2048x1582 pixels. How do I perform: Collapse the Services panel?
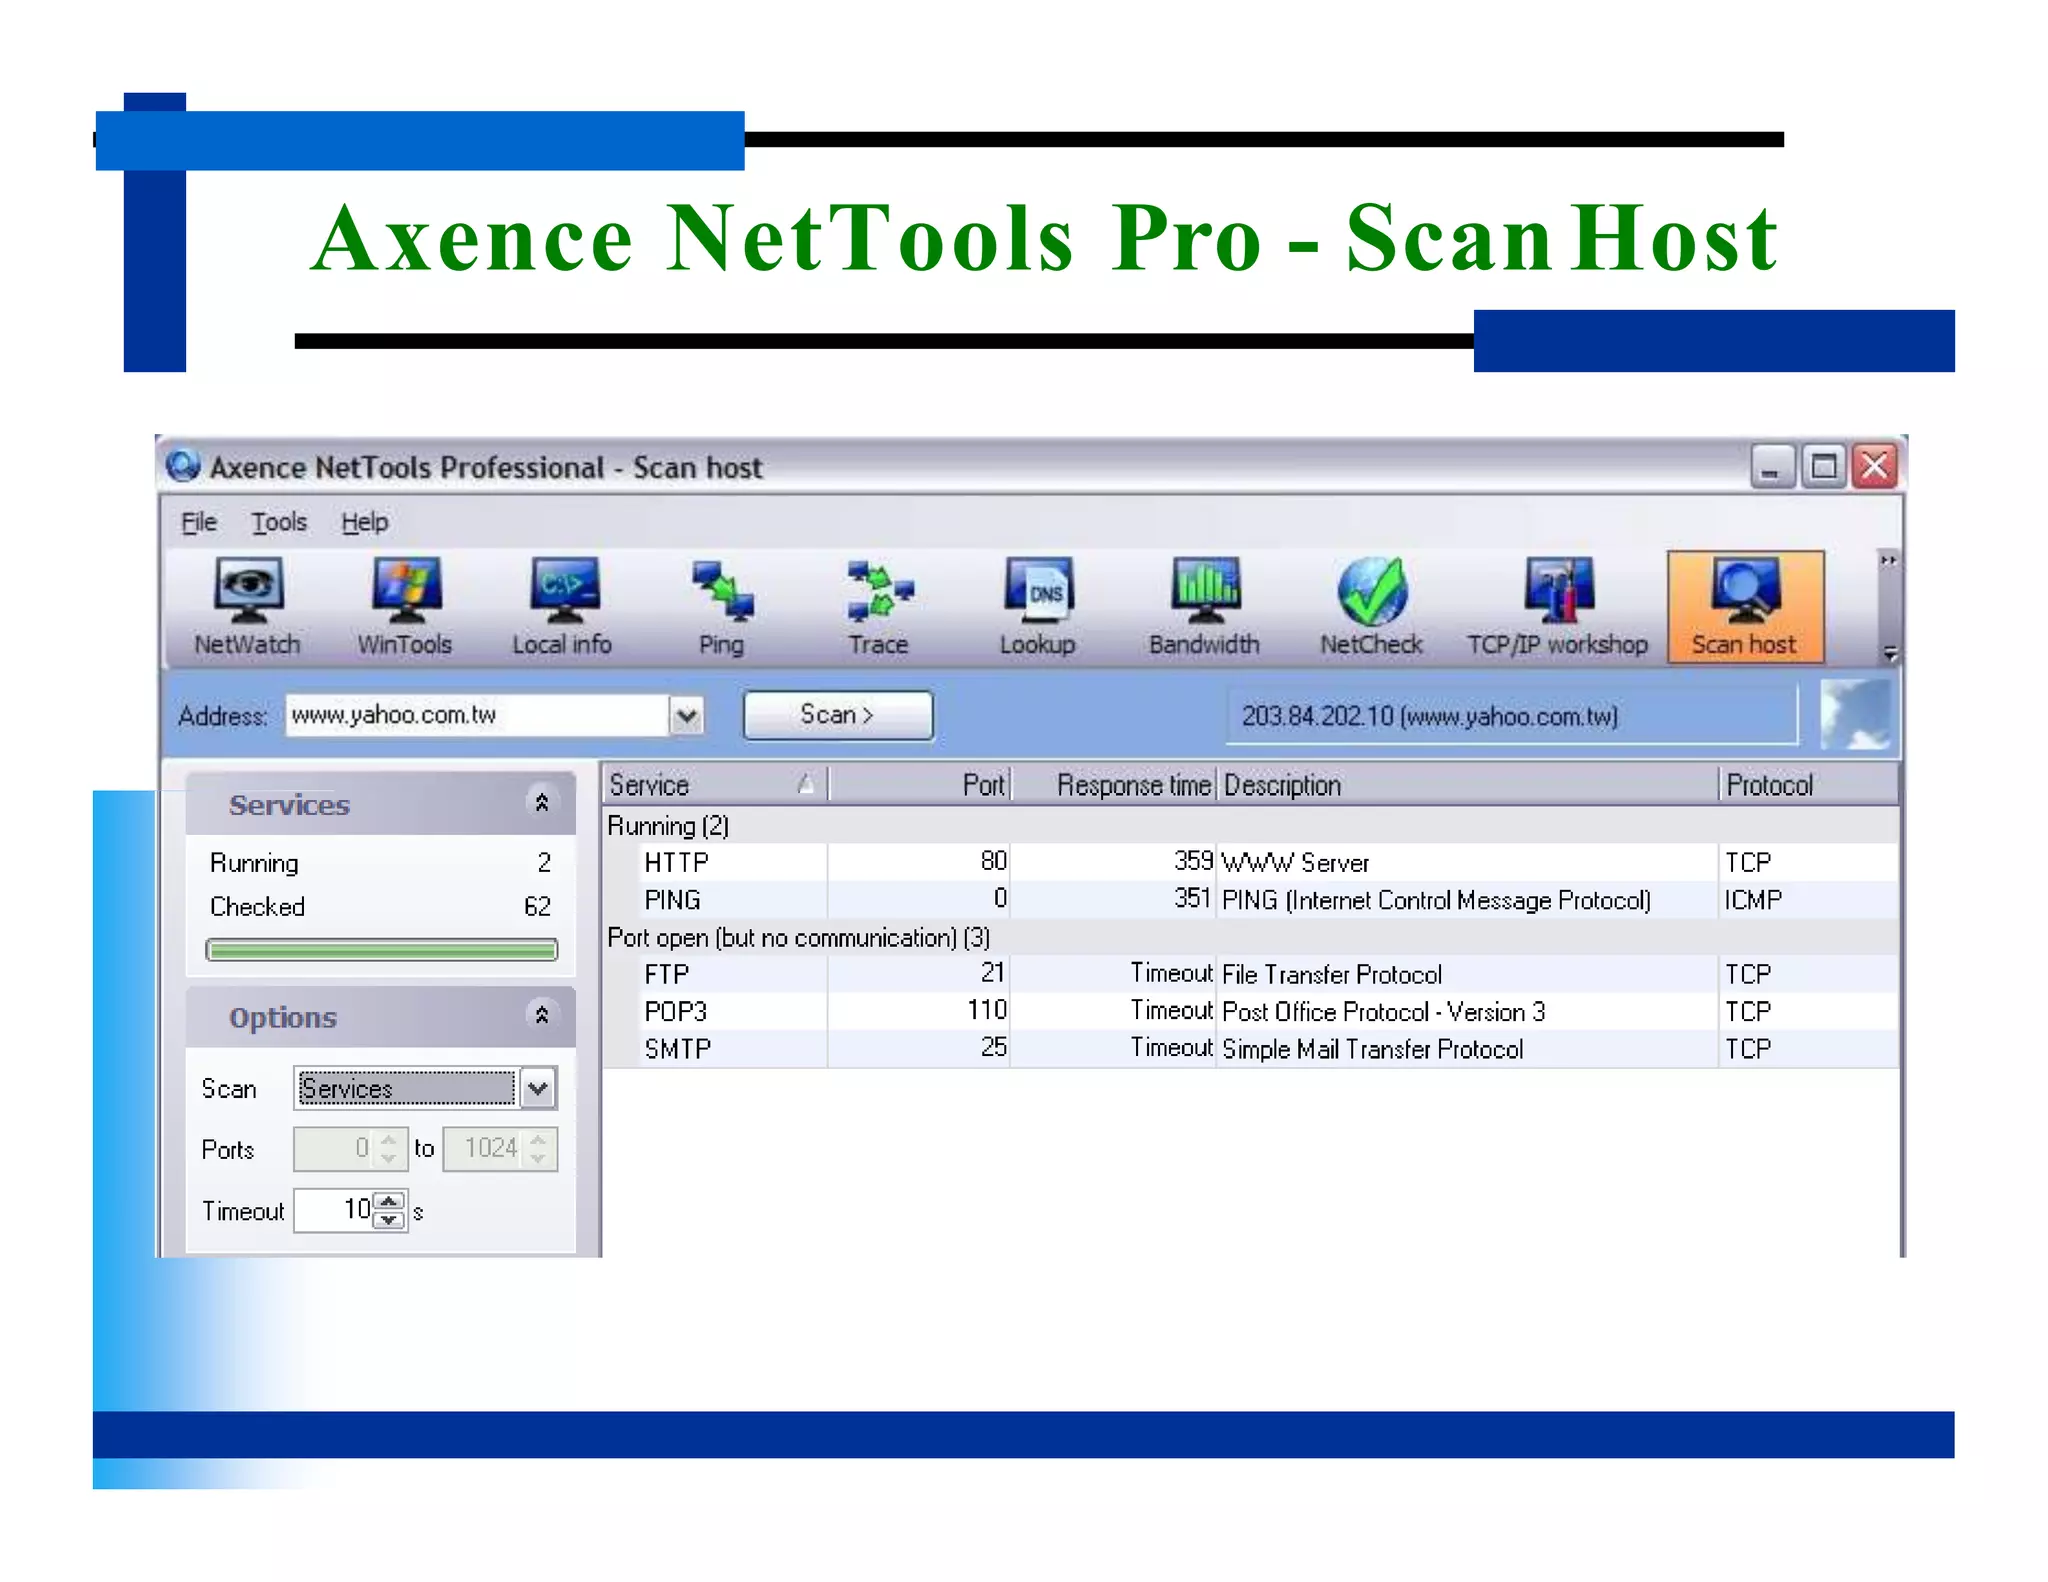pyautogui.click(x=541, y=803)
